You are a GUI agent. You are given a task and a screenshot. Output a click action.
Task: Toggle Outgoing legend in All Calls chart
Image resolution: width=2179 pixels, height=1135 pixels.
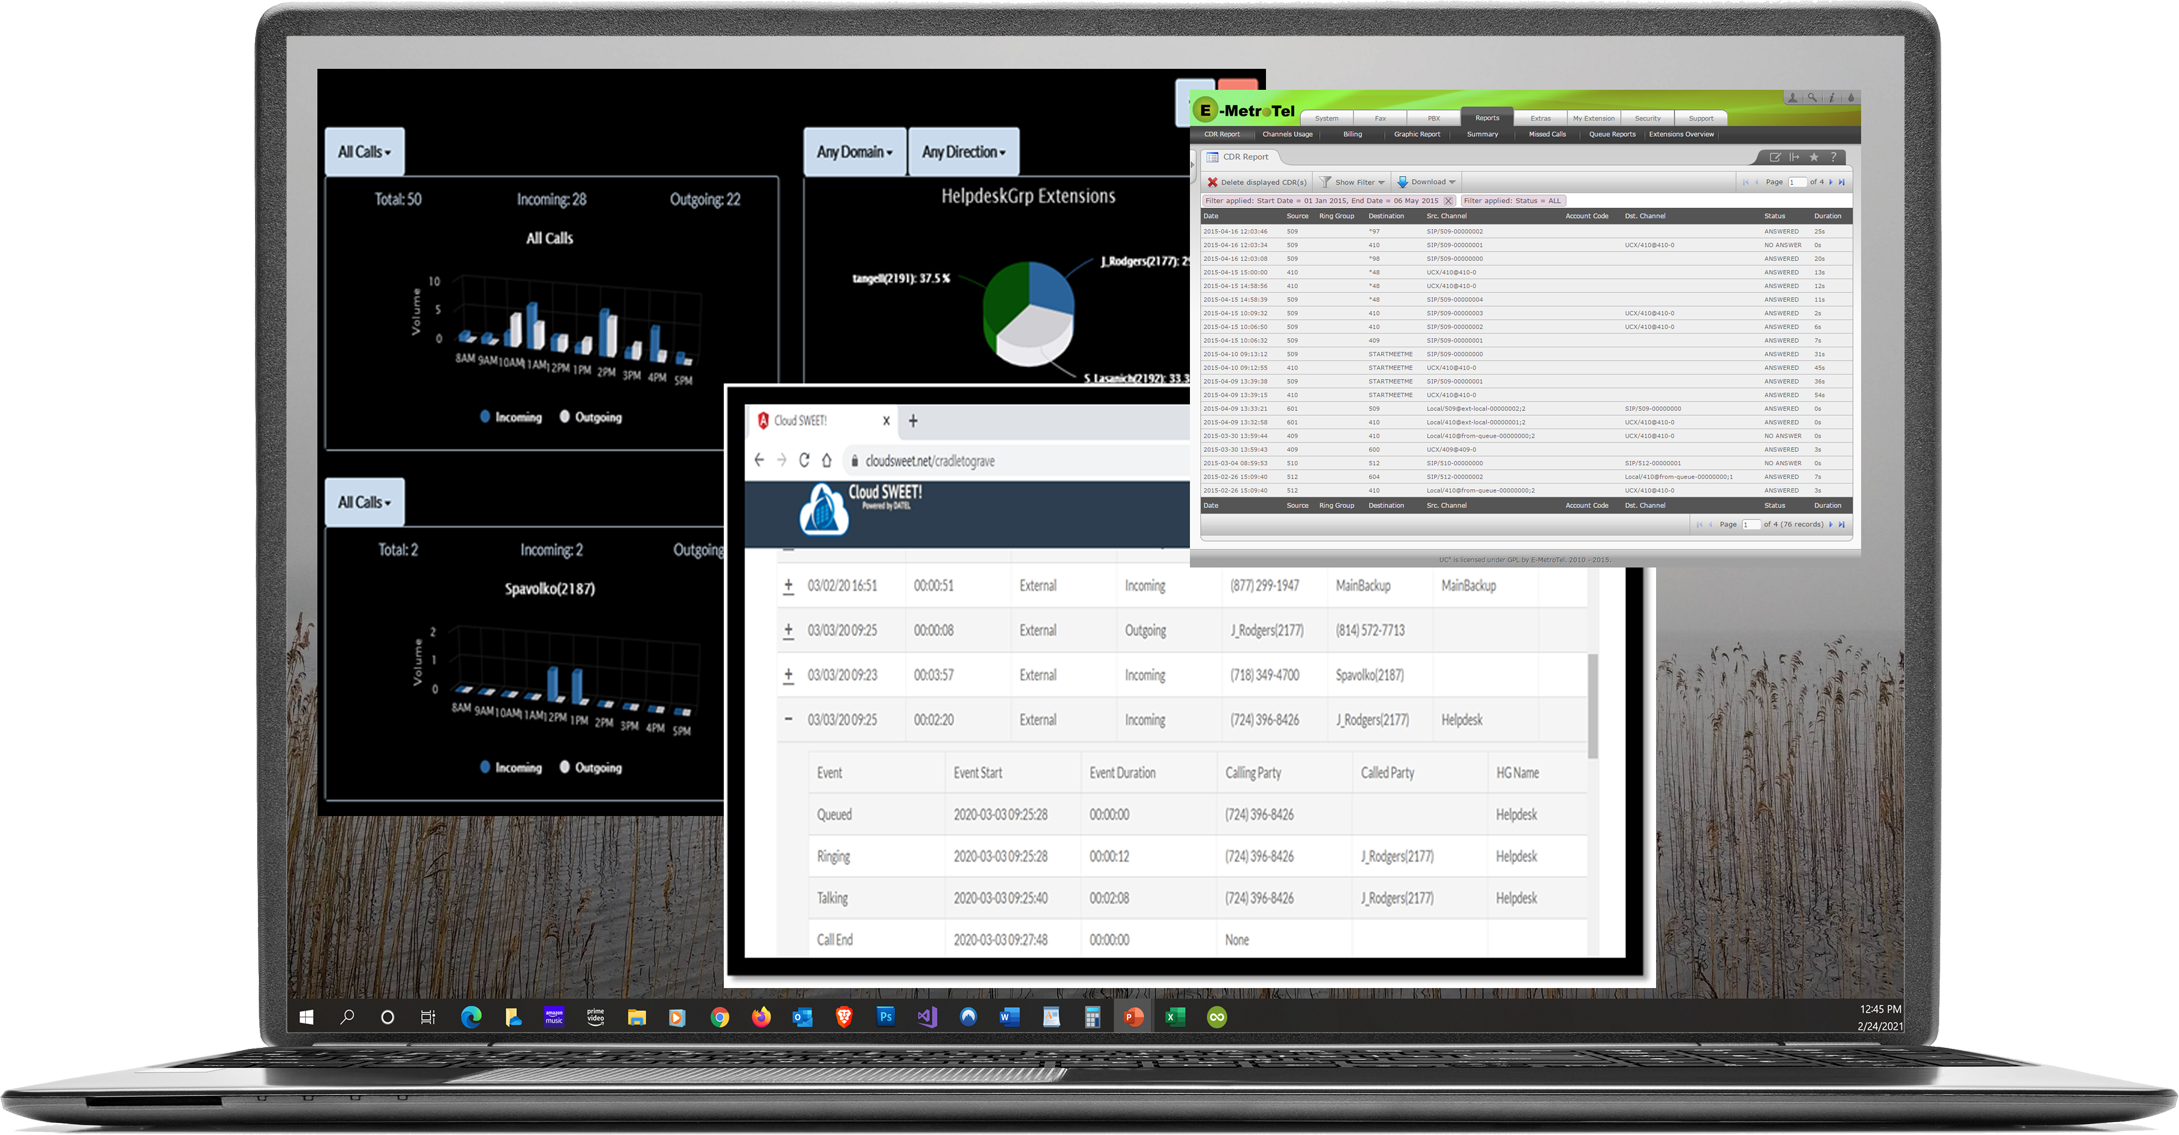[x=591, y=417]
